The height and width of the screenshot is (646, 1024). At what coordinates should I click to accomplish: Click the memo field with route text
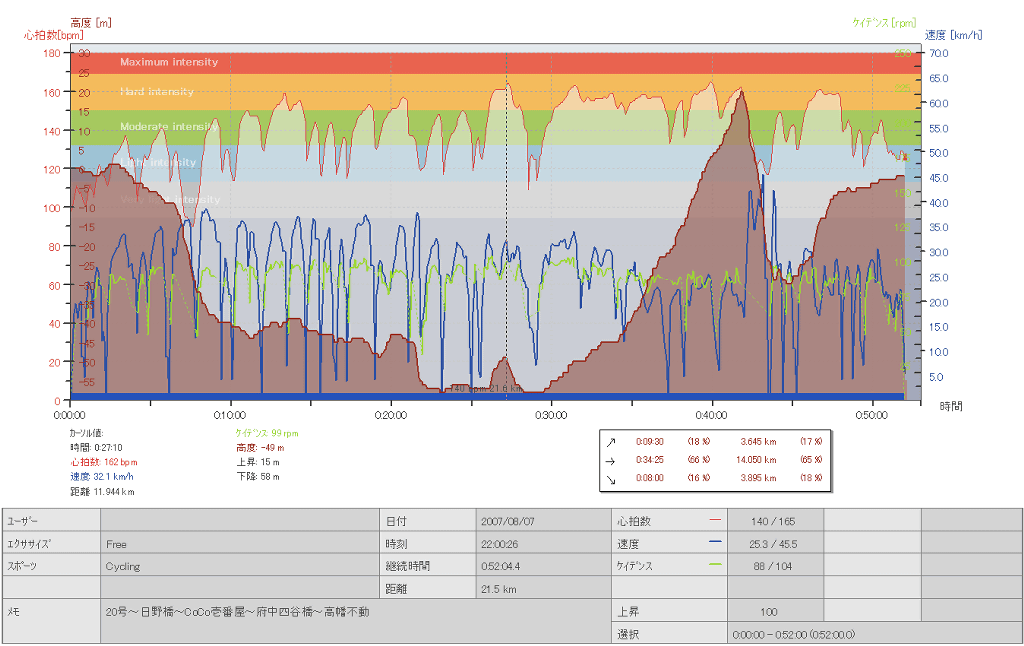click(x=237, y=611)
